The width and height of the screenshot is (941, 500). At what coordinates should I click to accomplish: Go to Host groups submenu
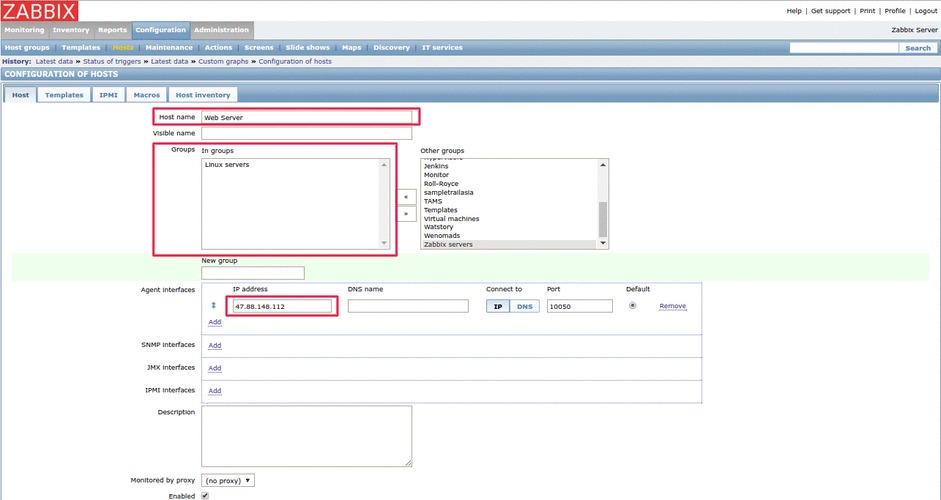[27, 47]
